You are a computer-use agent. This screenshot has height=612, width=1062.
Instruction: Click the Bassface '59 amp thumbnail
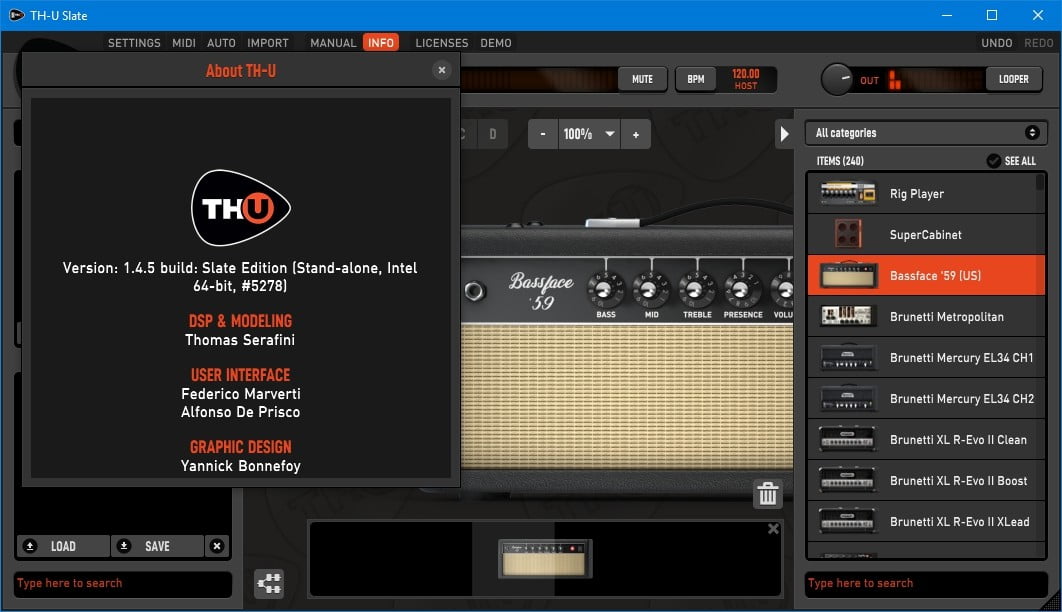(x=847, y=276)
